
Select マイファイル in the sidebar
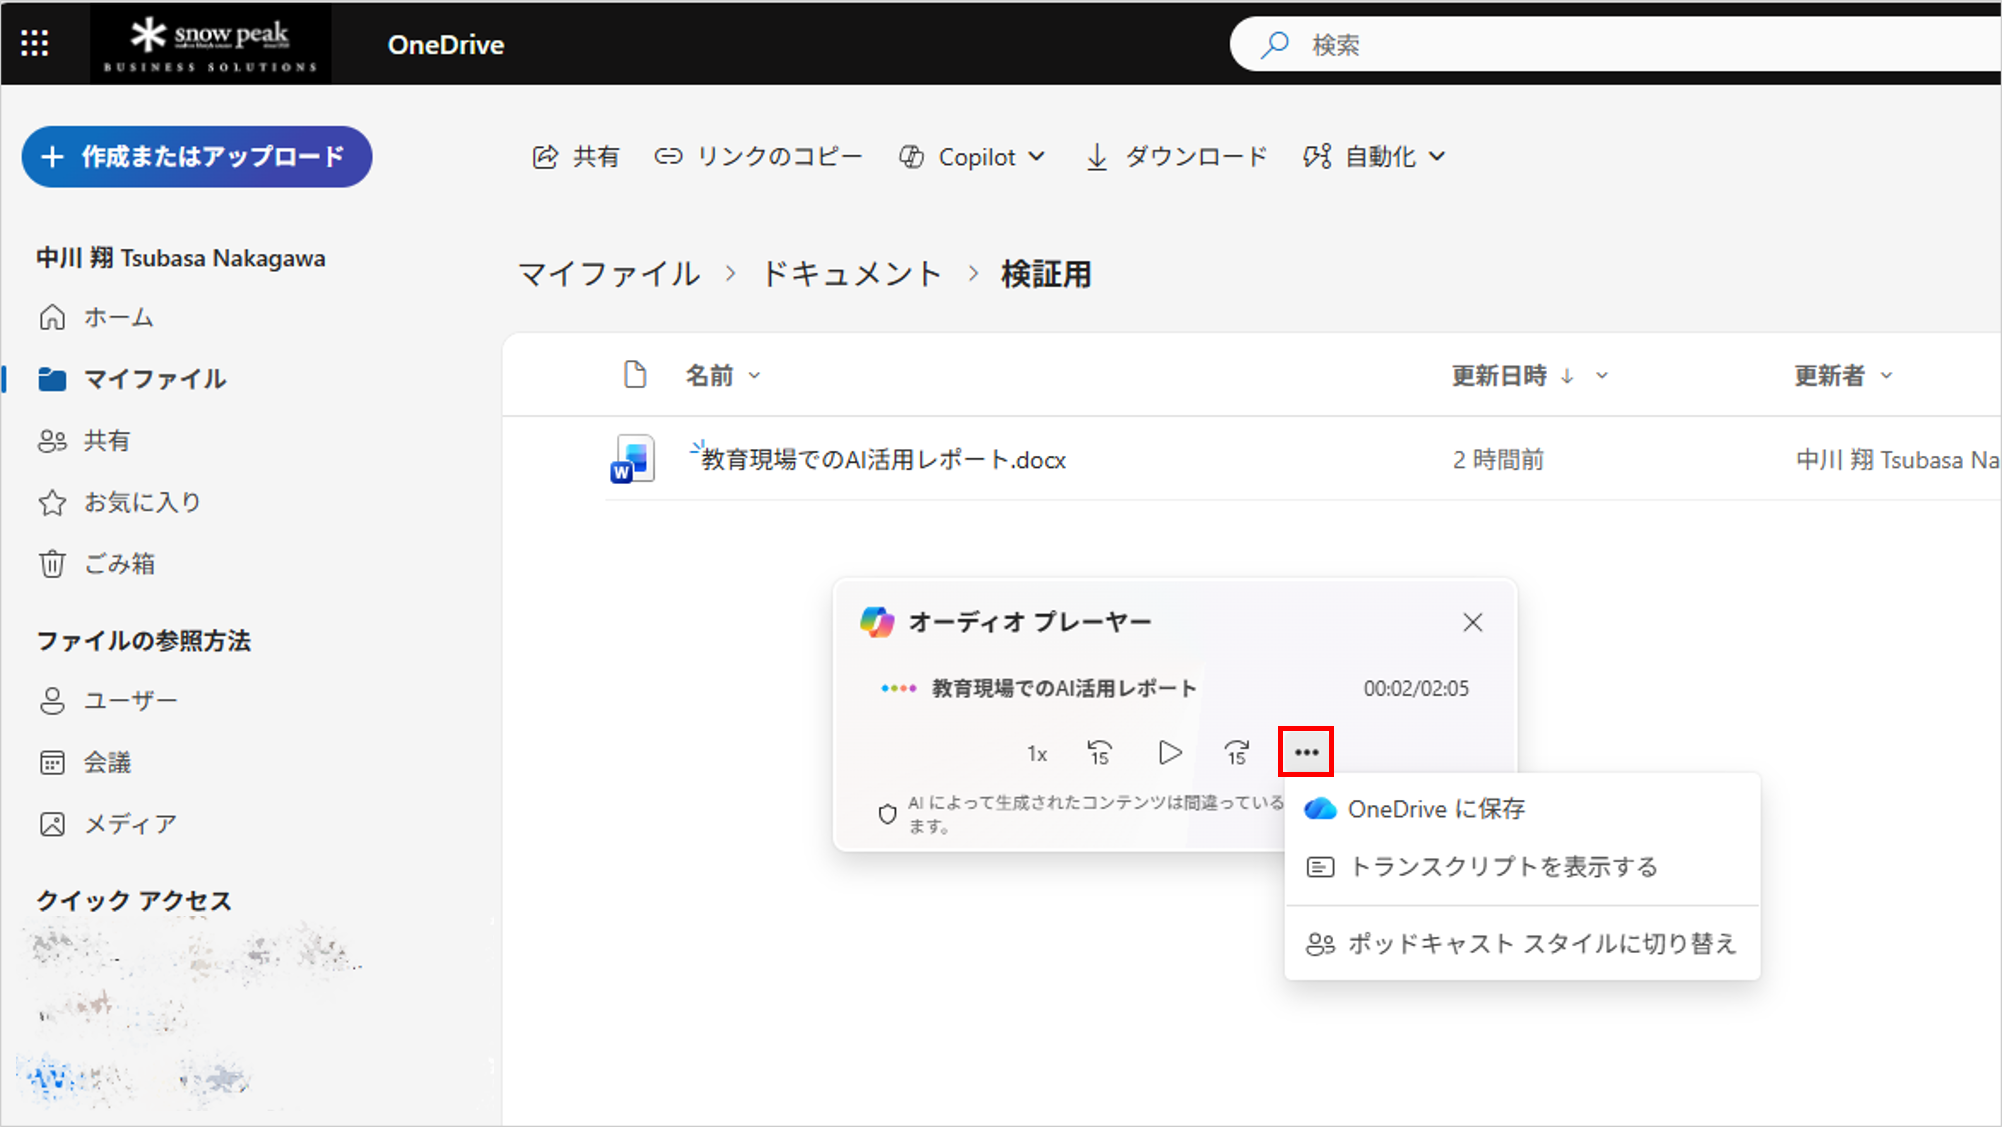(133, 379)
